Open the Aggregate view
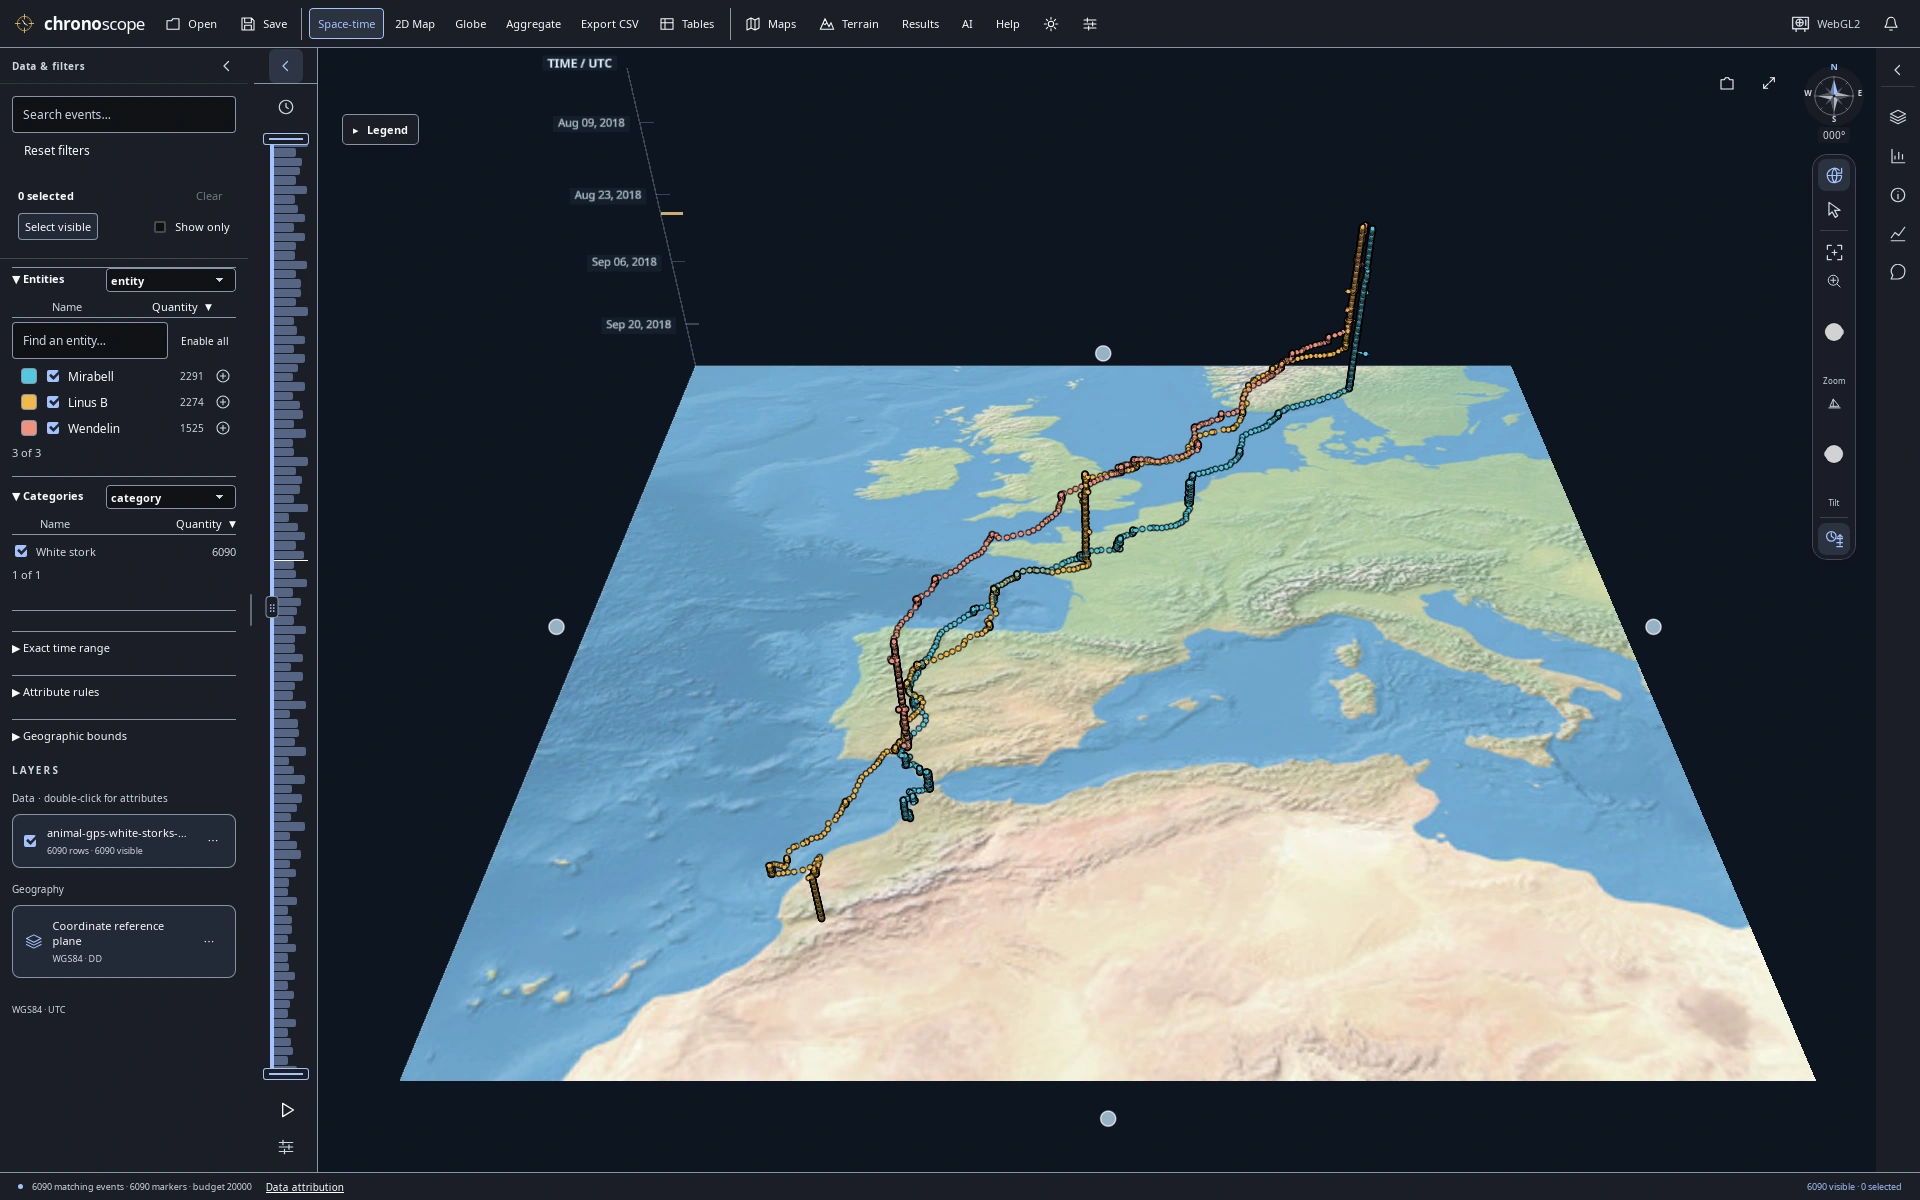This screenshot has height=1200, width=1920. pyautogui.click(x=533, y=24)
